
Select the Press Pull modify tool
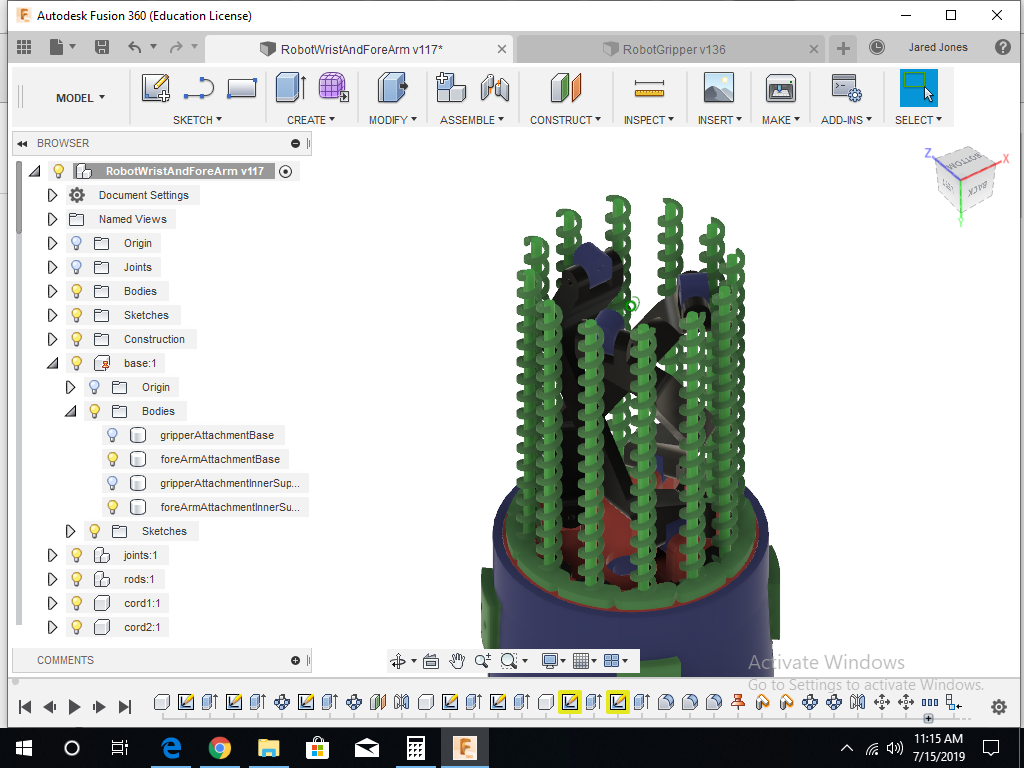click(392, 88)
